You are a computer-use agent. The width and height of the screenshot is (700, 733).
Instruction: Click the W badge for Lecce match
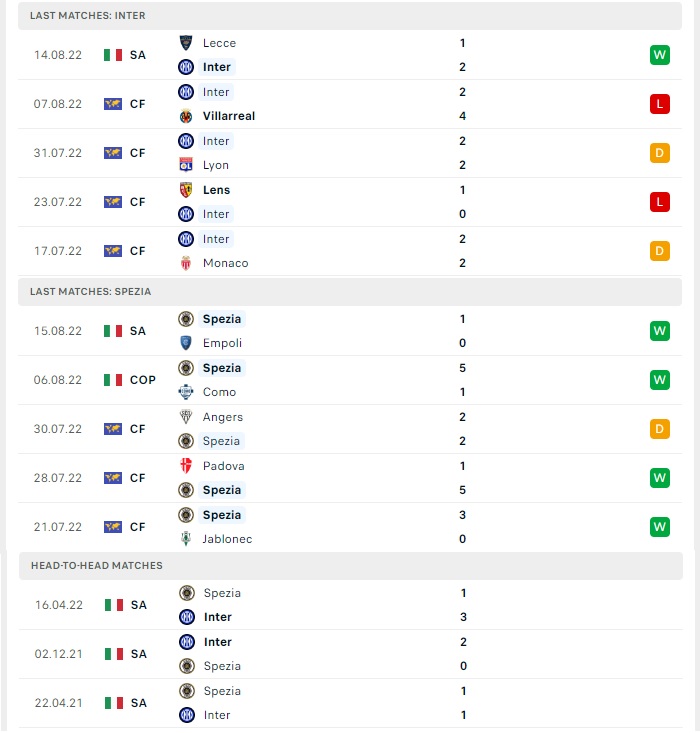(659, 55)
